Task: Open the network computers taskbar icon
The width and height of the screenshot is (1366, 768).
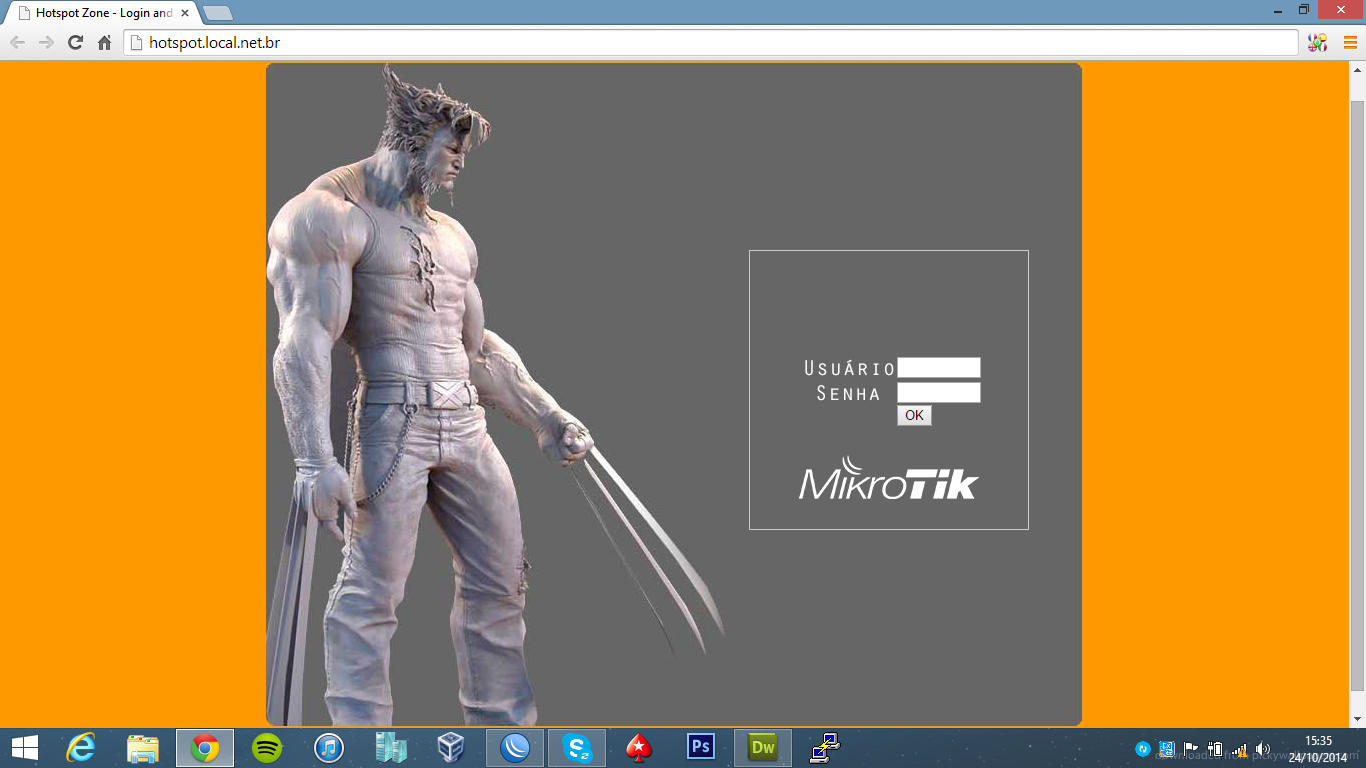Action: click(825, 748)
